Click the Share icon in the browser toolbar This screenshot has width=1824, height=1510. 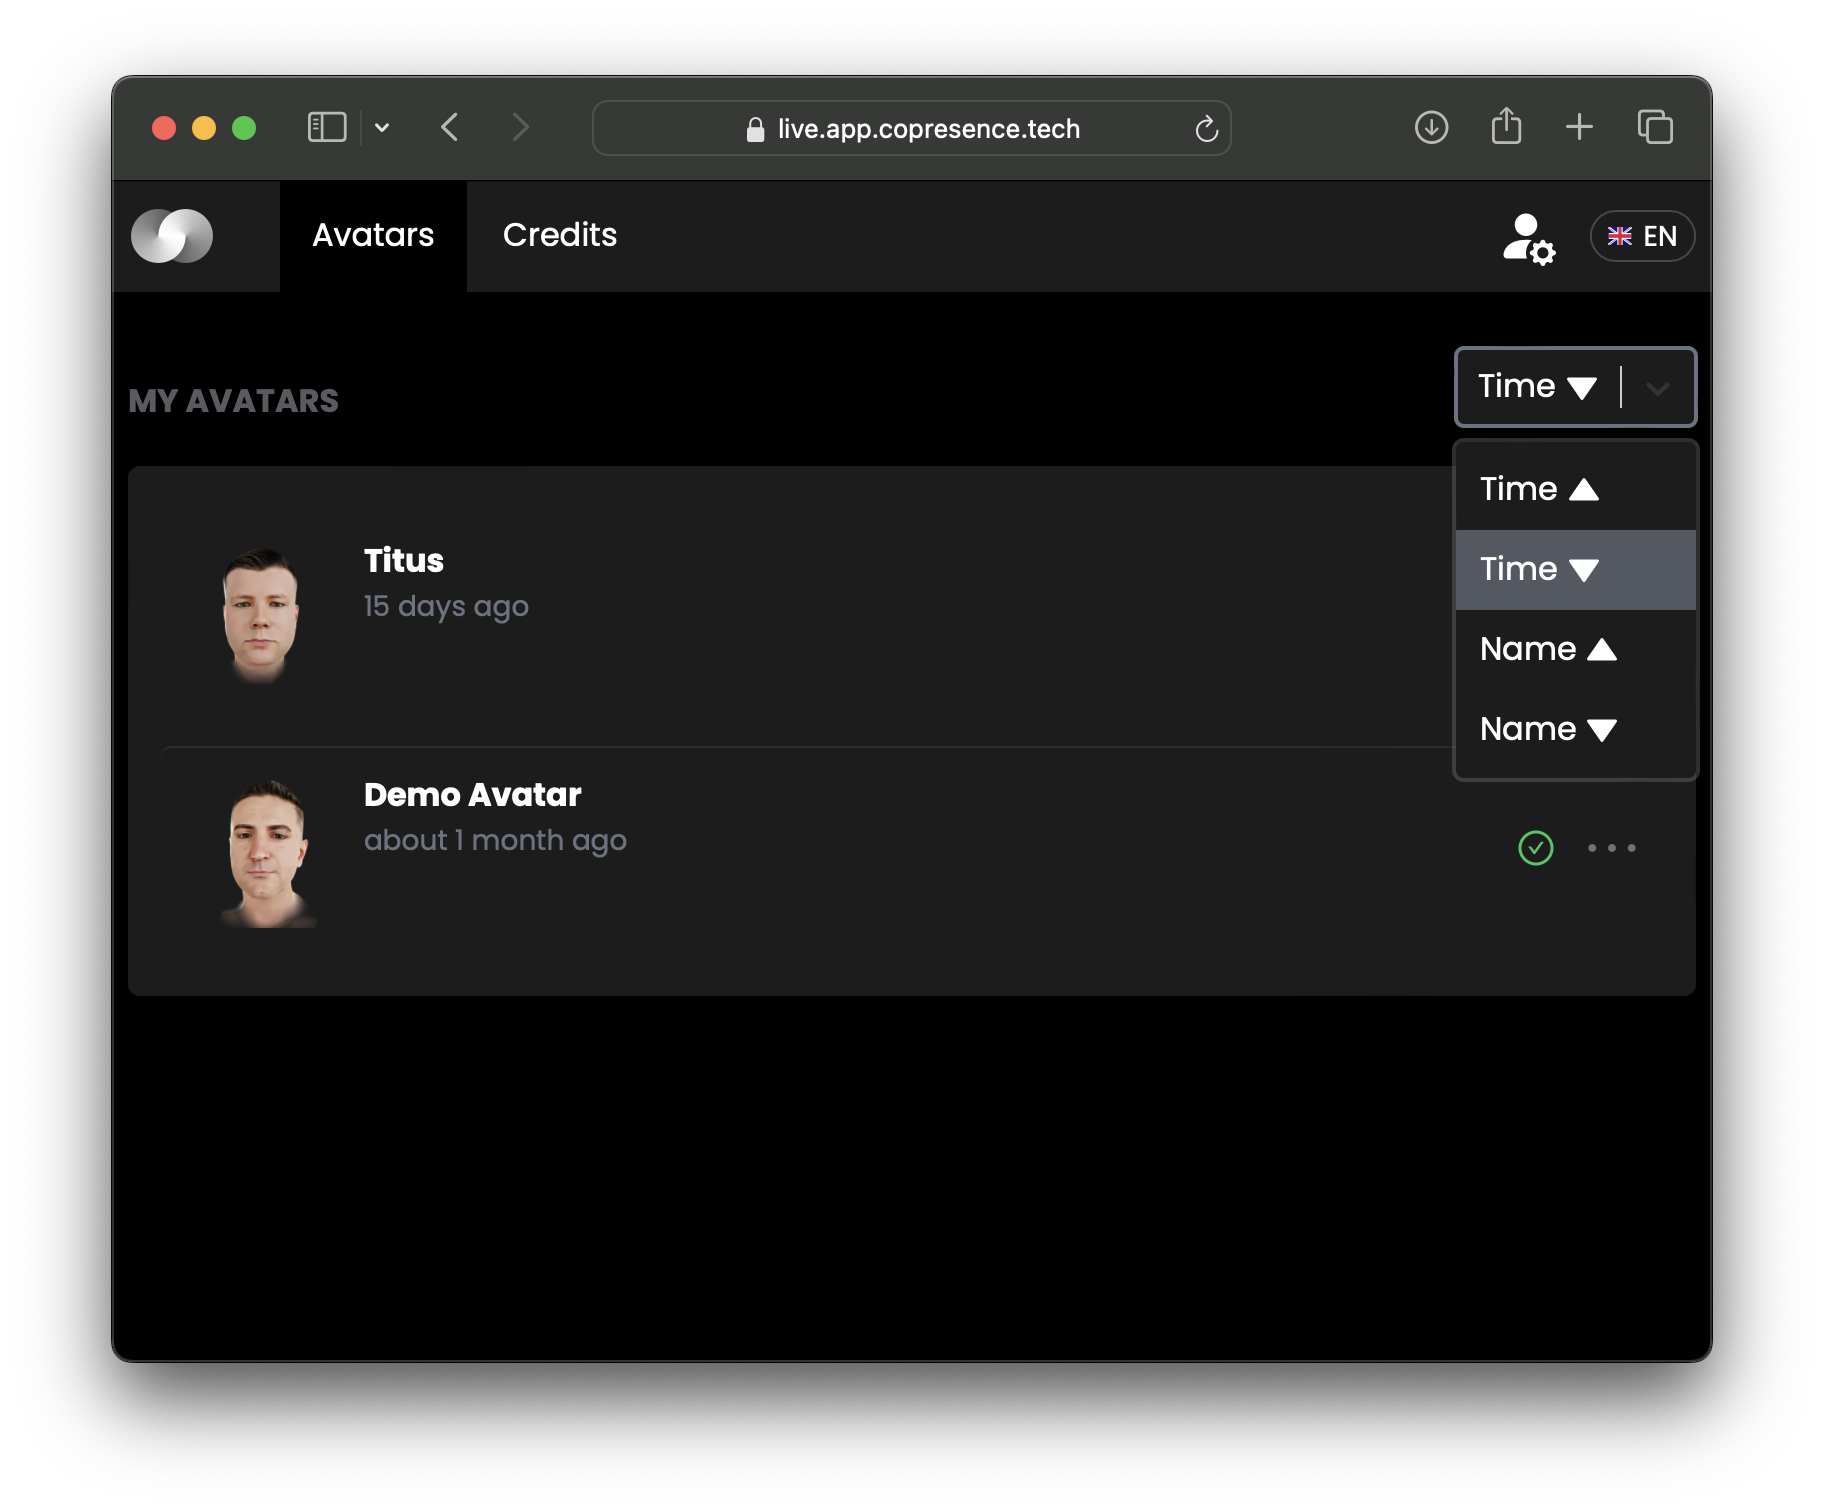pyautogui.click(x=1506, y=127)
